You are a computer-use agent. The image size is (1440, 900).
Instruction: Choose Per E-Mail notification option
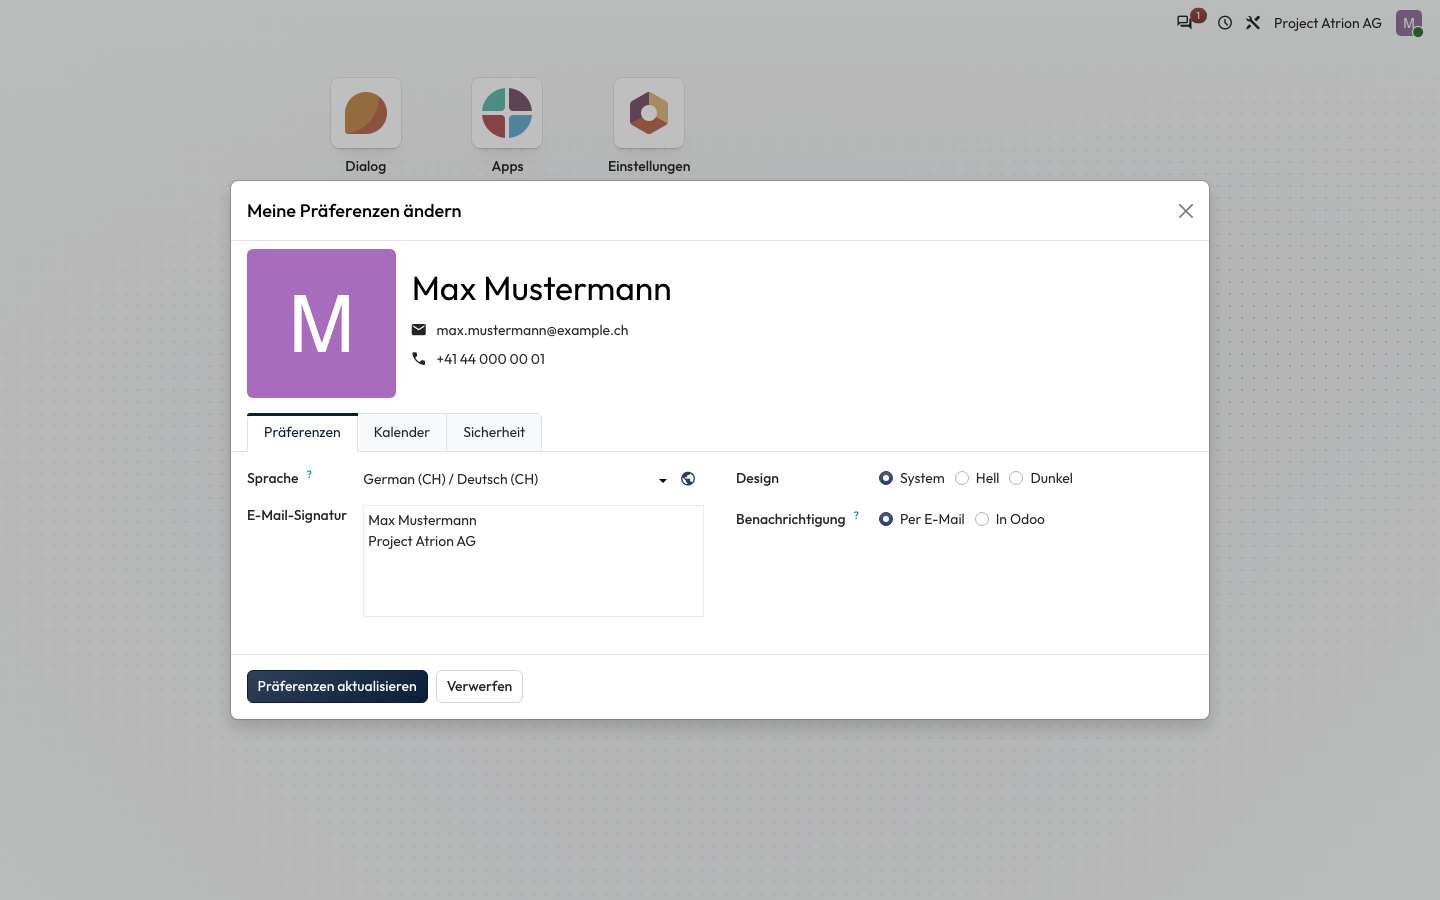click(886, 519)
